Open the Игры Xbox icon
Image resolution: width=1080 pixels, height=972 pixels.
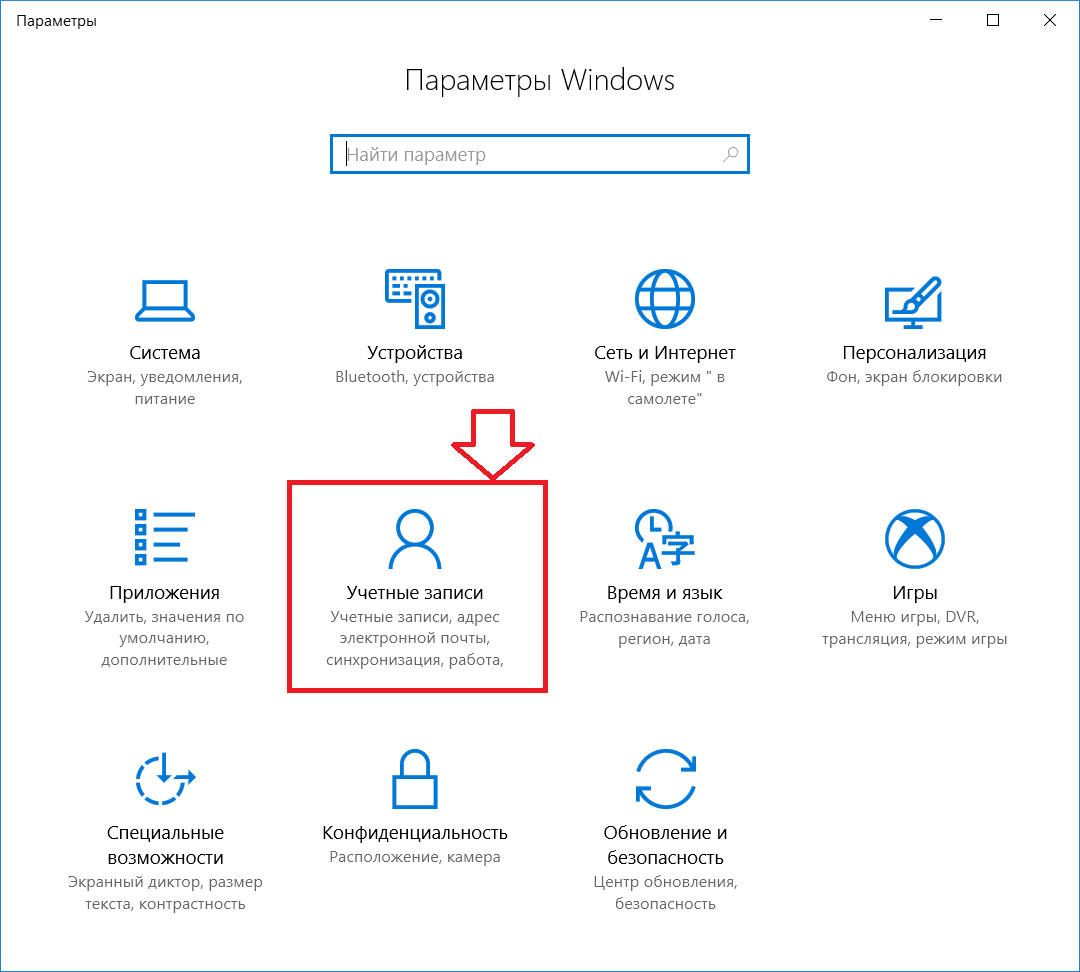(915, 539)
